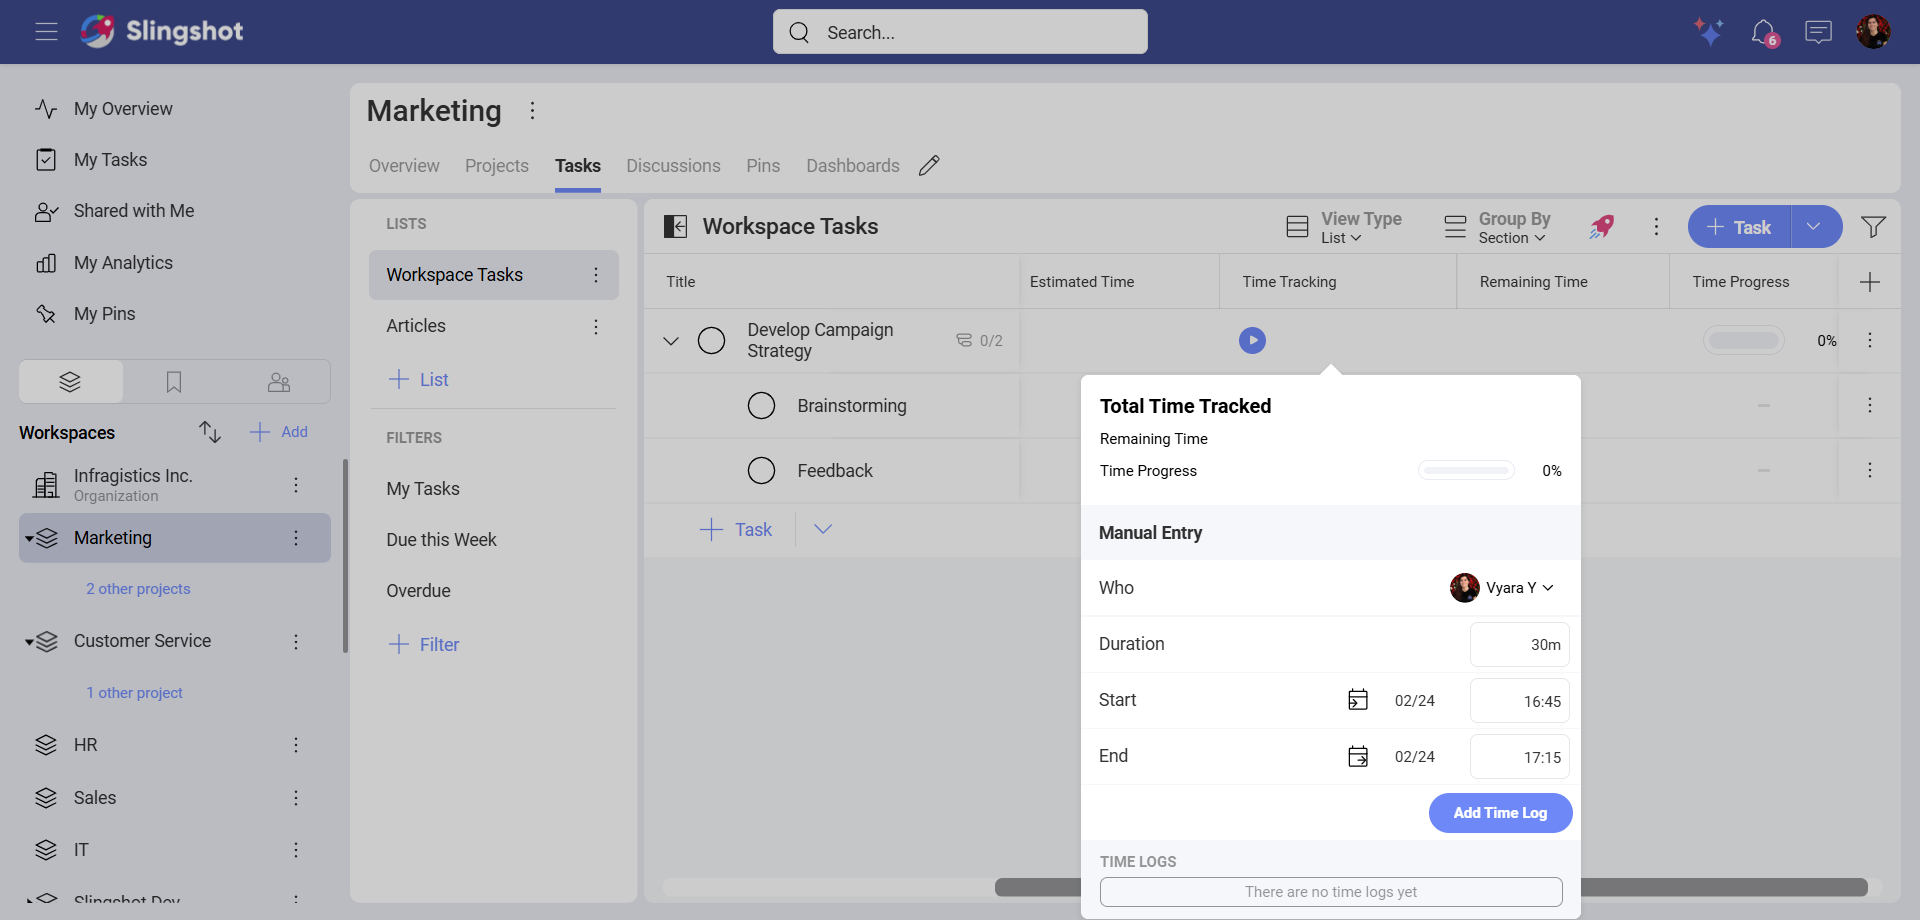Open 2 other projects link
The height and width of the screenshot is (920, 1920).
138,589
